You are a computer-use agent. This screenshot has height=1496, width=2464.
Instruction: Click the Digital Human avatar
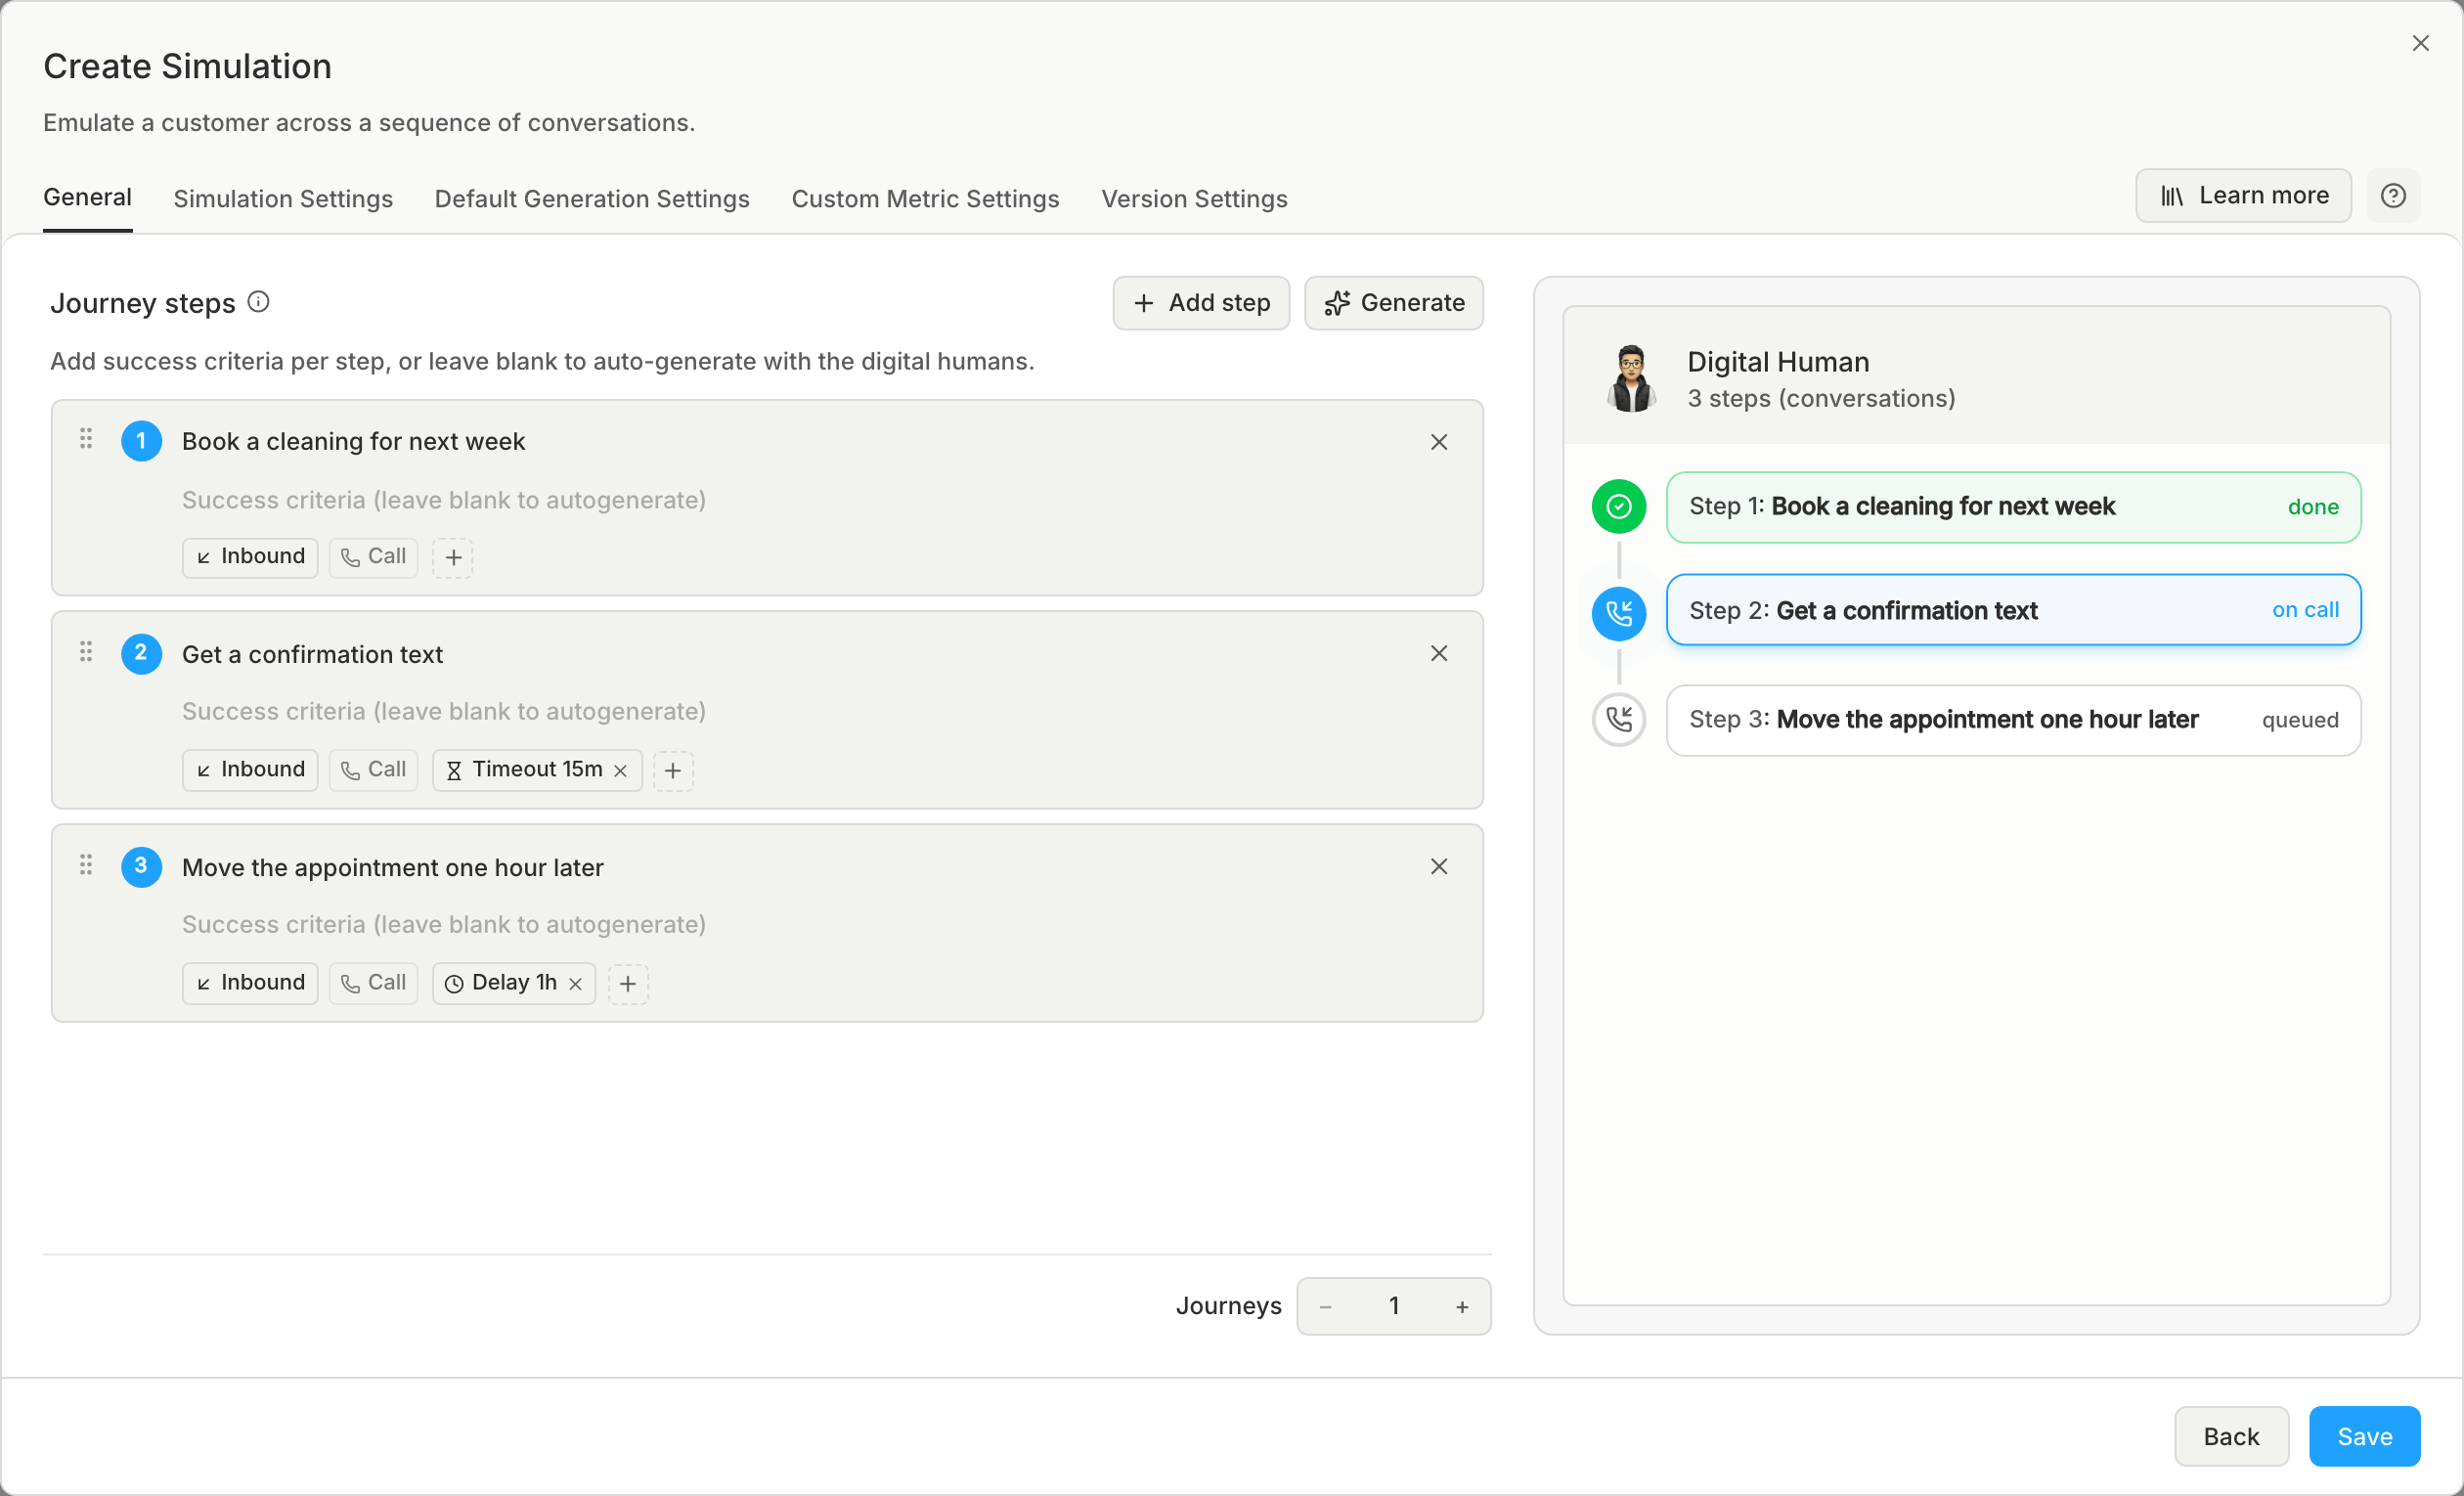click(x=1631, y=378)
